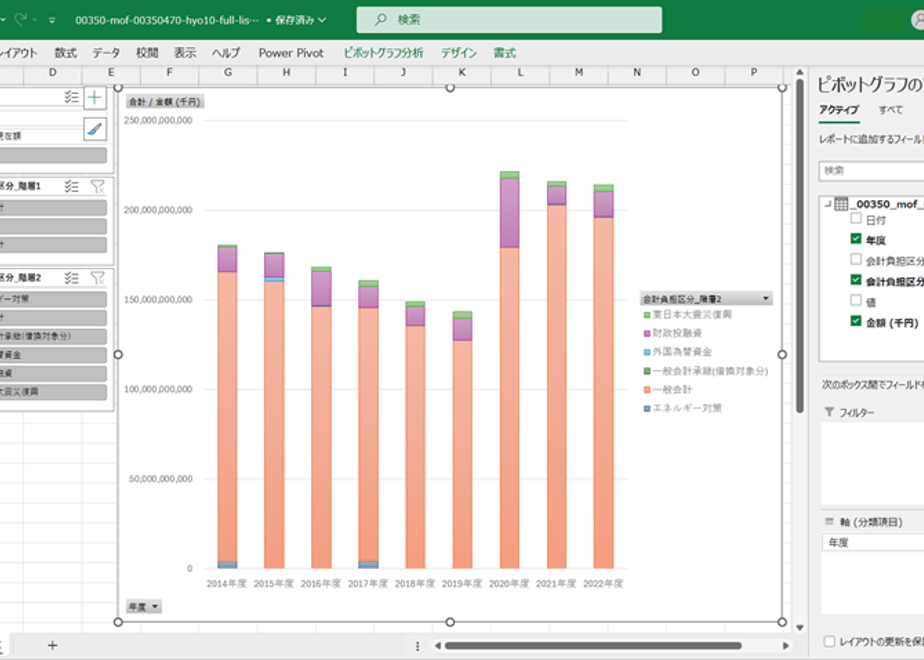Click the 合計 / 金額 (千円) field button

(165, 101)
